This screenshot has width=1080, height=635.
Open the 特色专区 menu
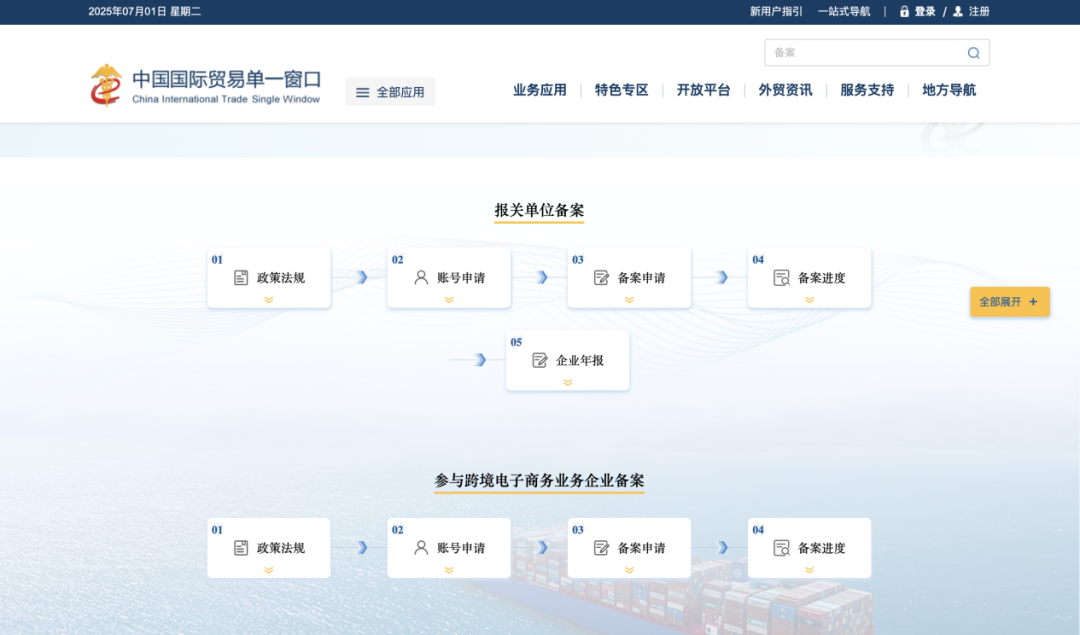coord(621,89)
